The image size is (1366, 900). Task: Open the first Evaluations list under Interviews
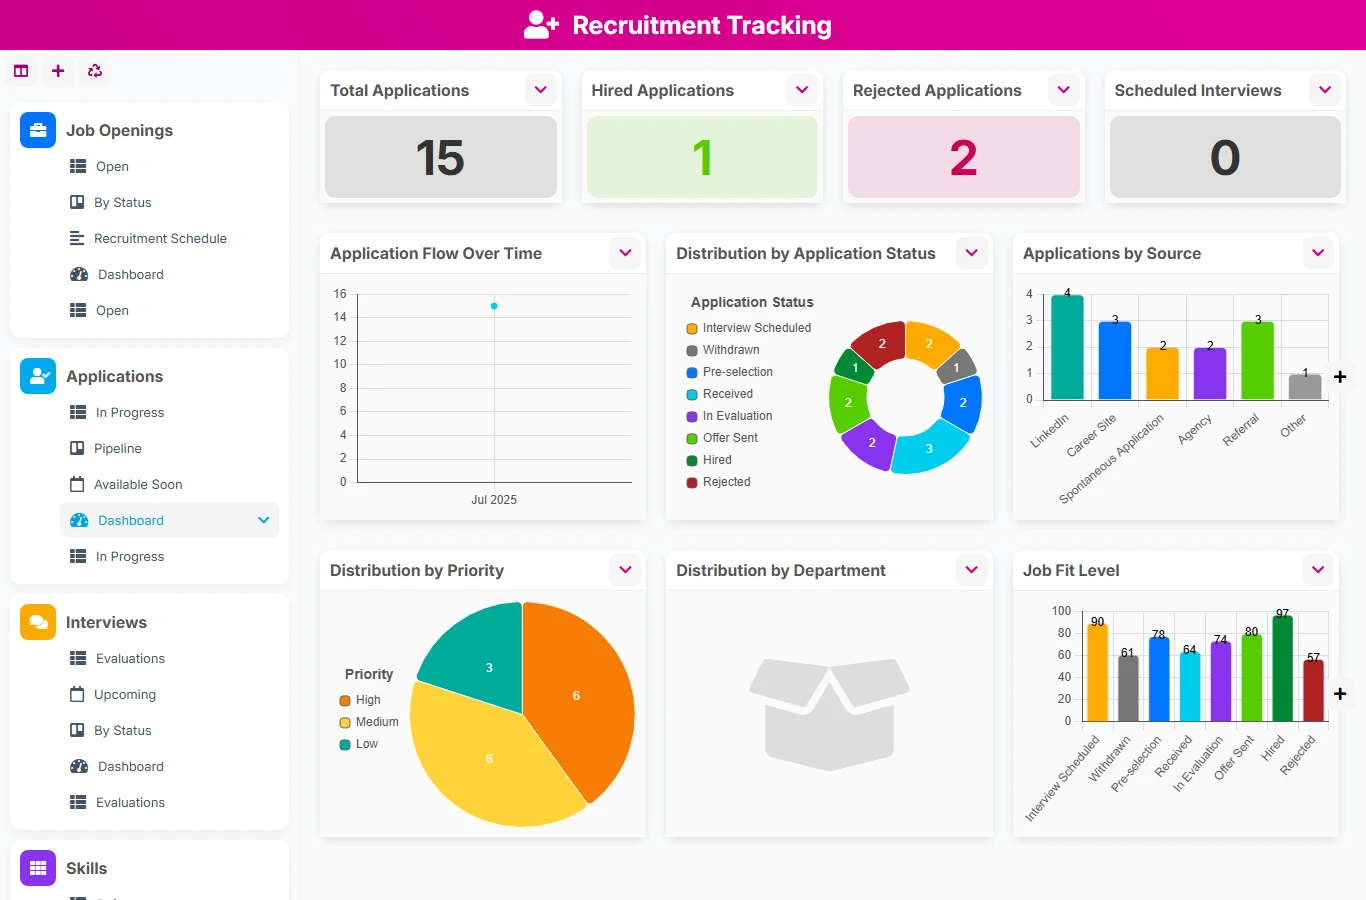click(169, 659)
